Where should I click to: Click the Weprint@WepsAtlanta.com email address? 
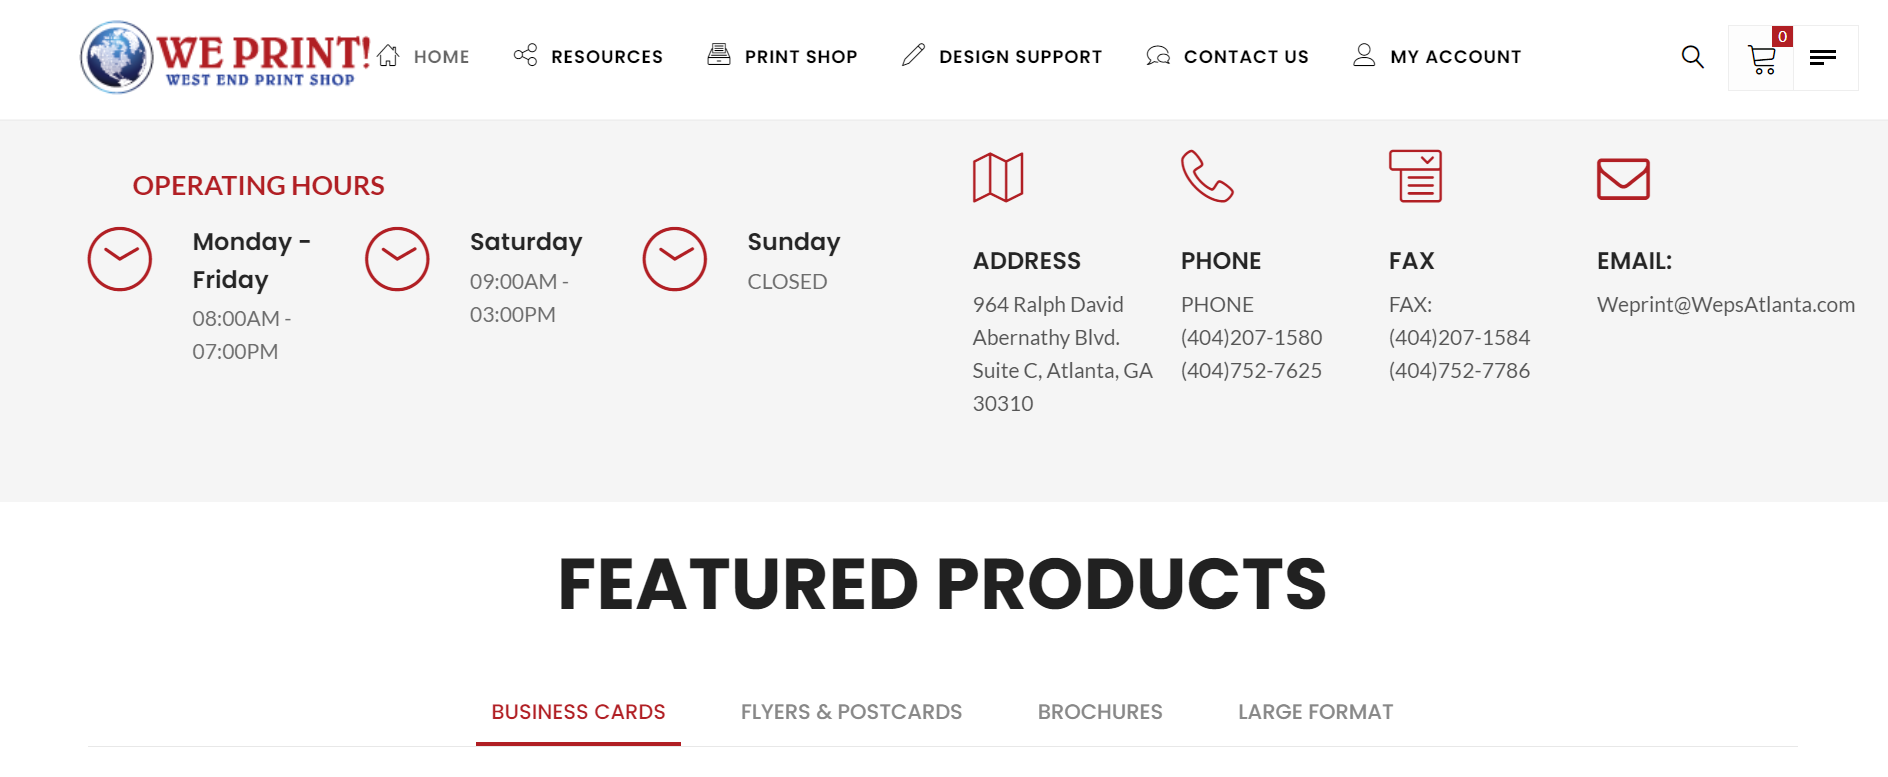1726,305
